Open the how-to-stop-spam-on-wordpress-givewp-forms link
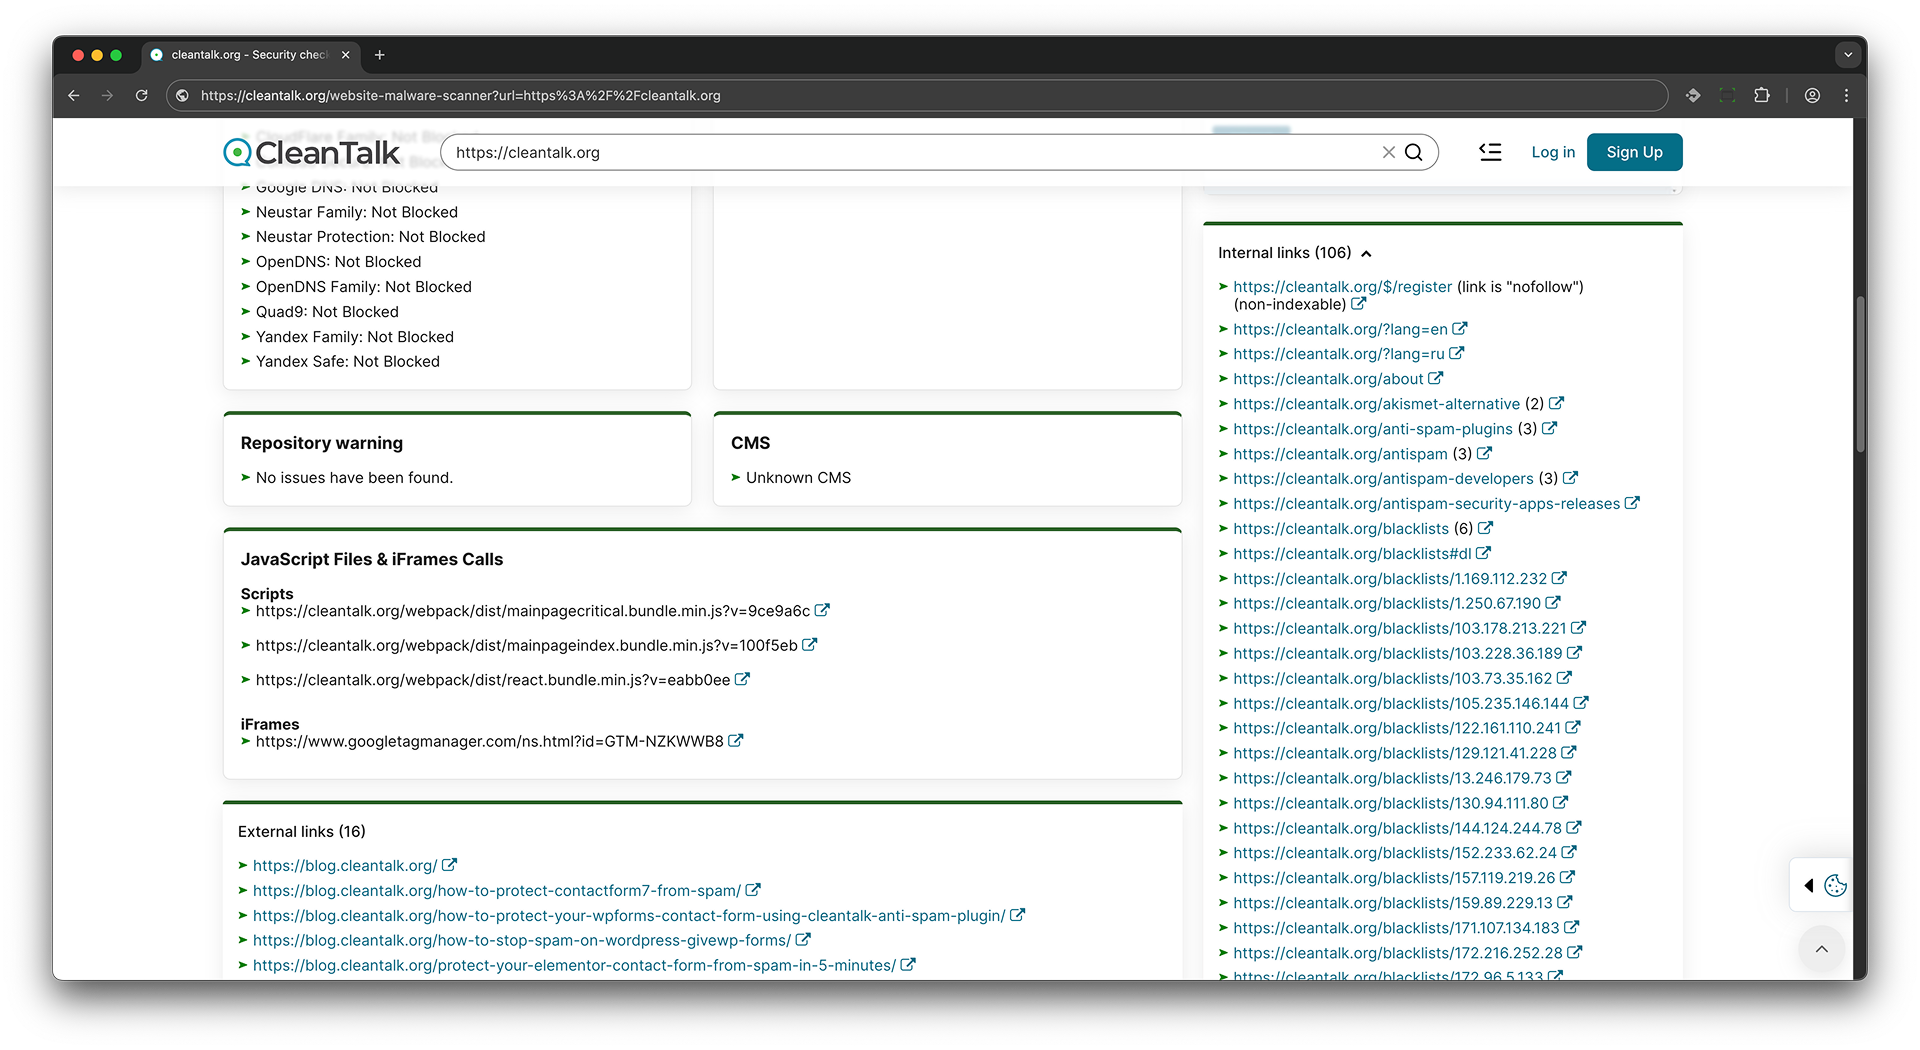 pyautogui.click(x=522, y=941)
